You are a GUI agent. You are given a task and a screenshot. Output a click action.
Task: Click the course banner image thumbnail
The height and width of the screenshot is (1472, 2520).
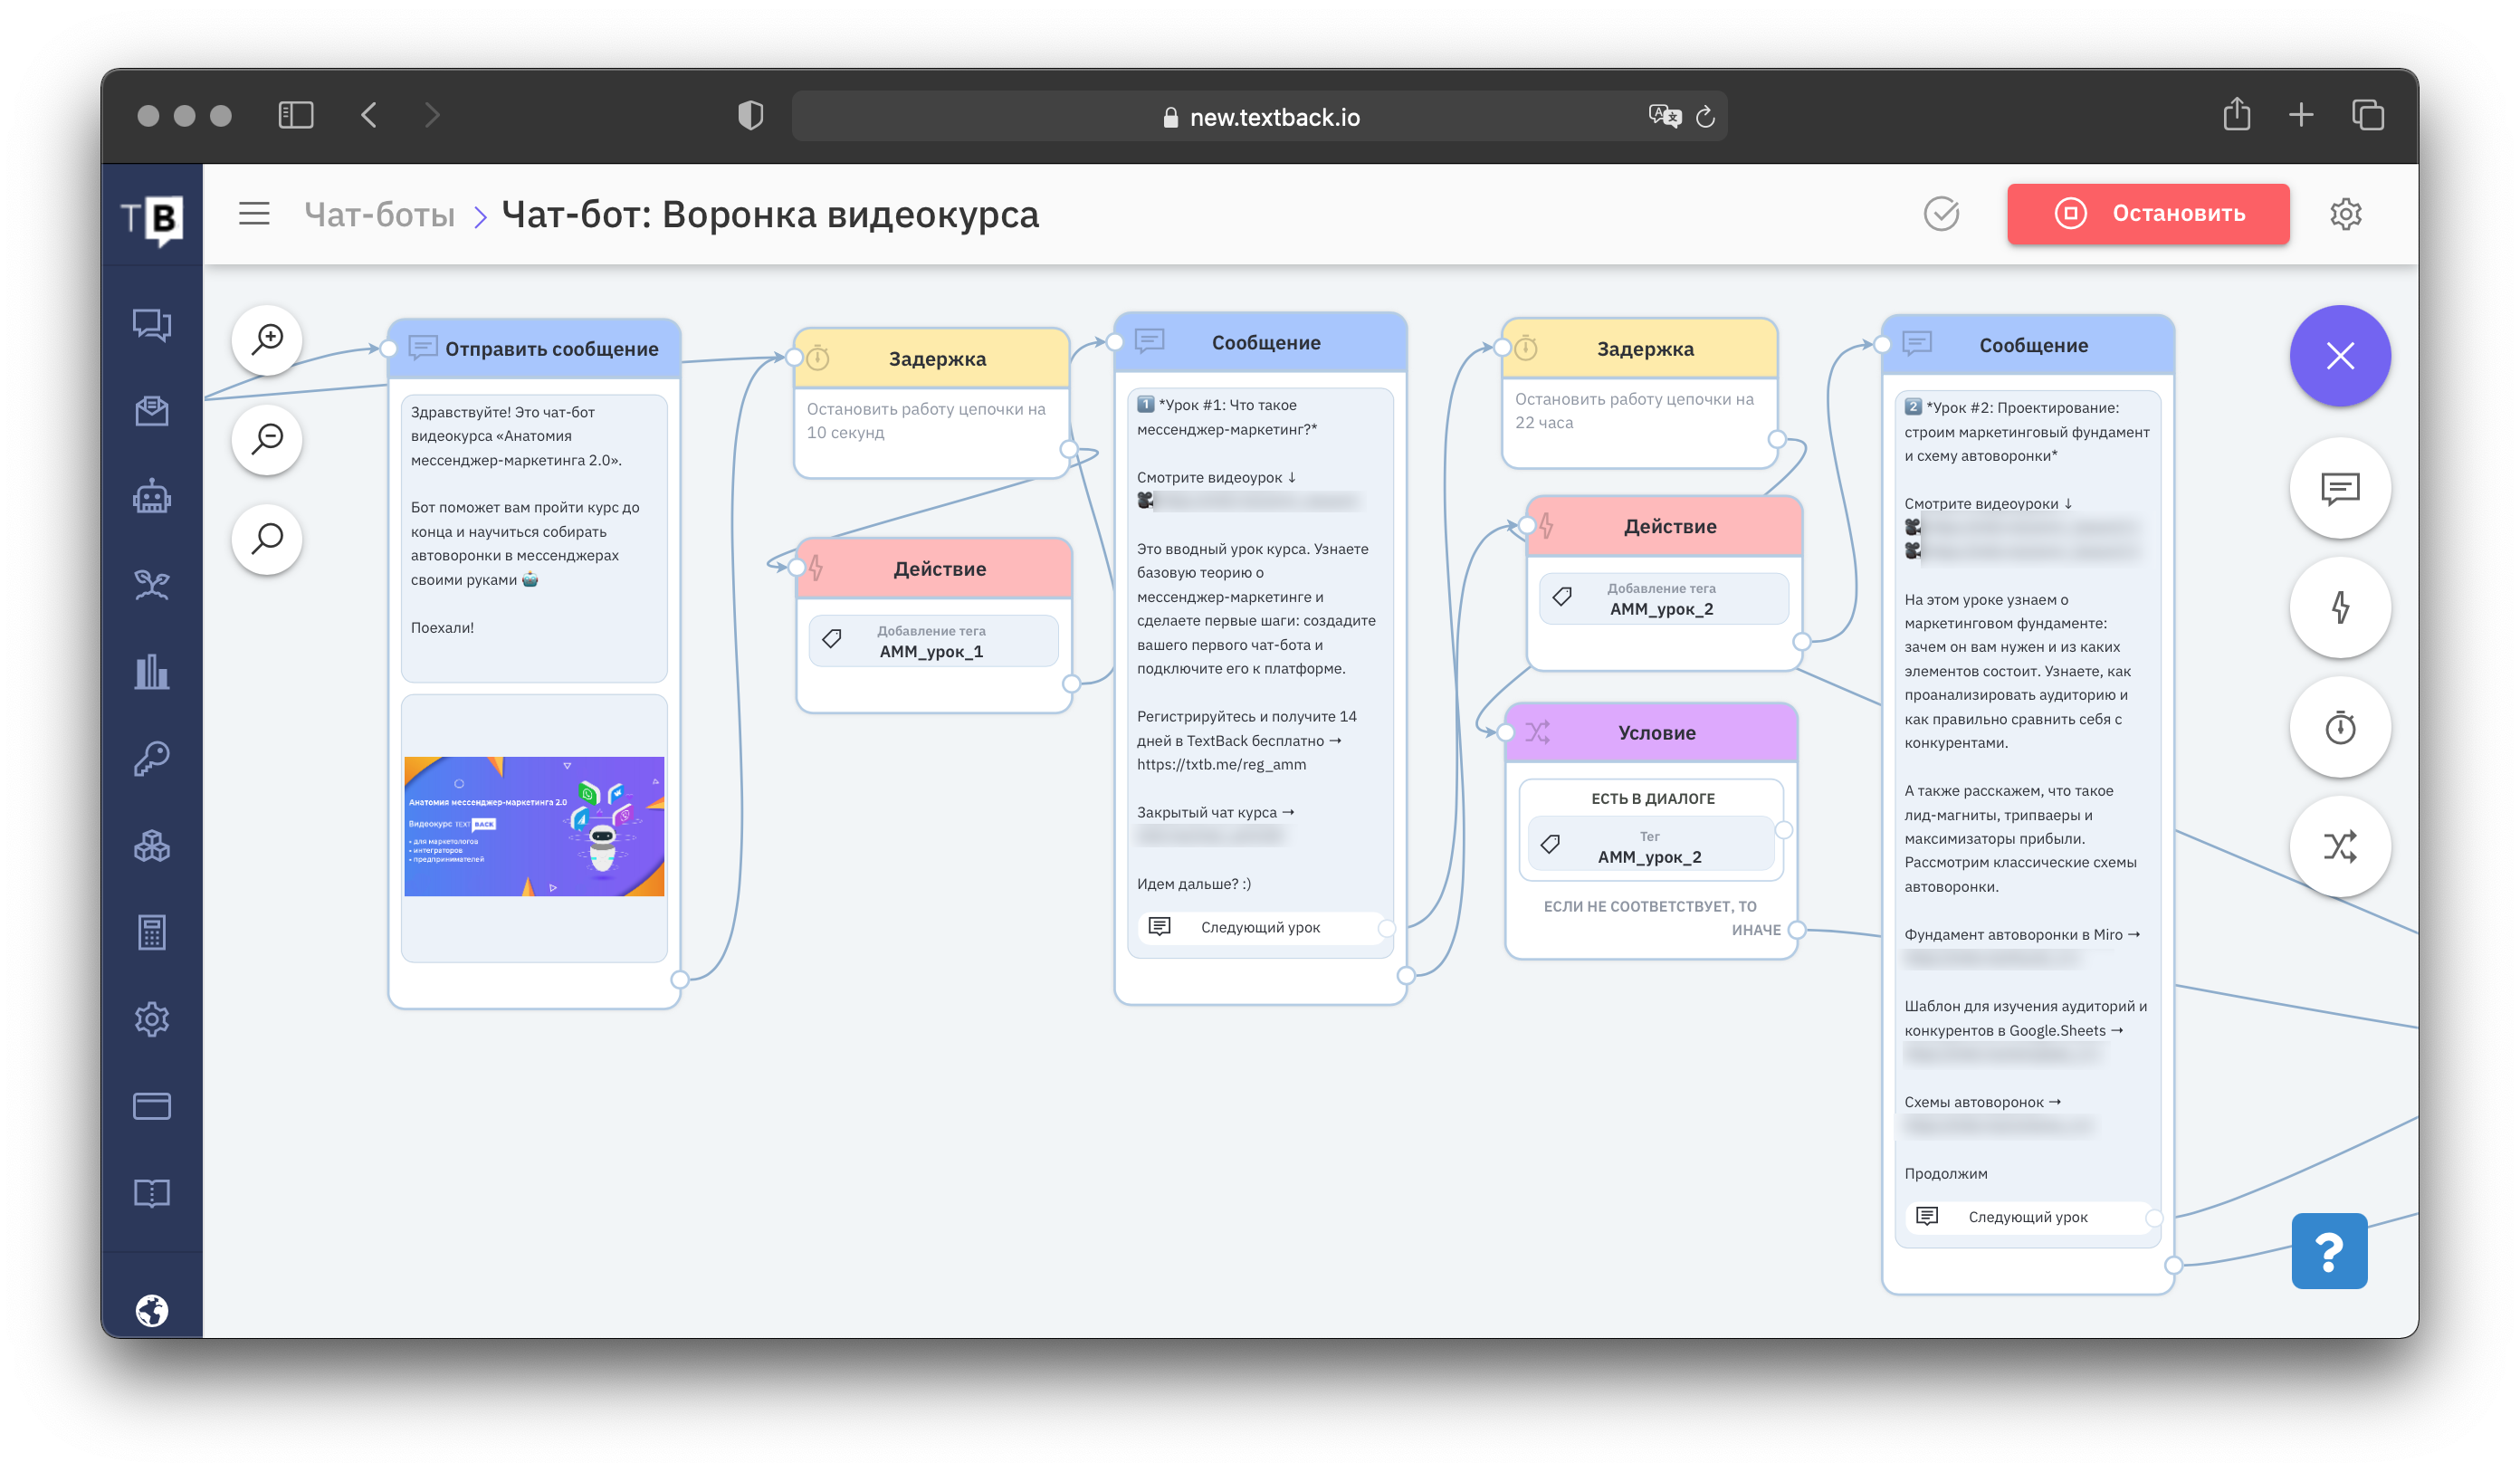(x=534, y=826)
